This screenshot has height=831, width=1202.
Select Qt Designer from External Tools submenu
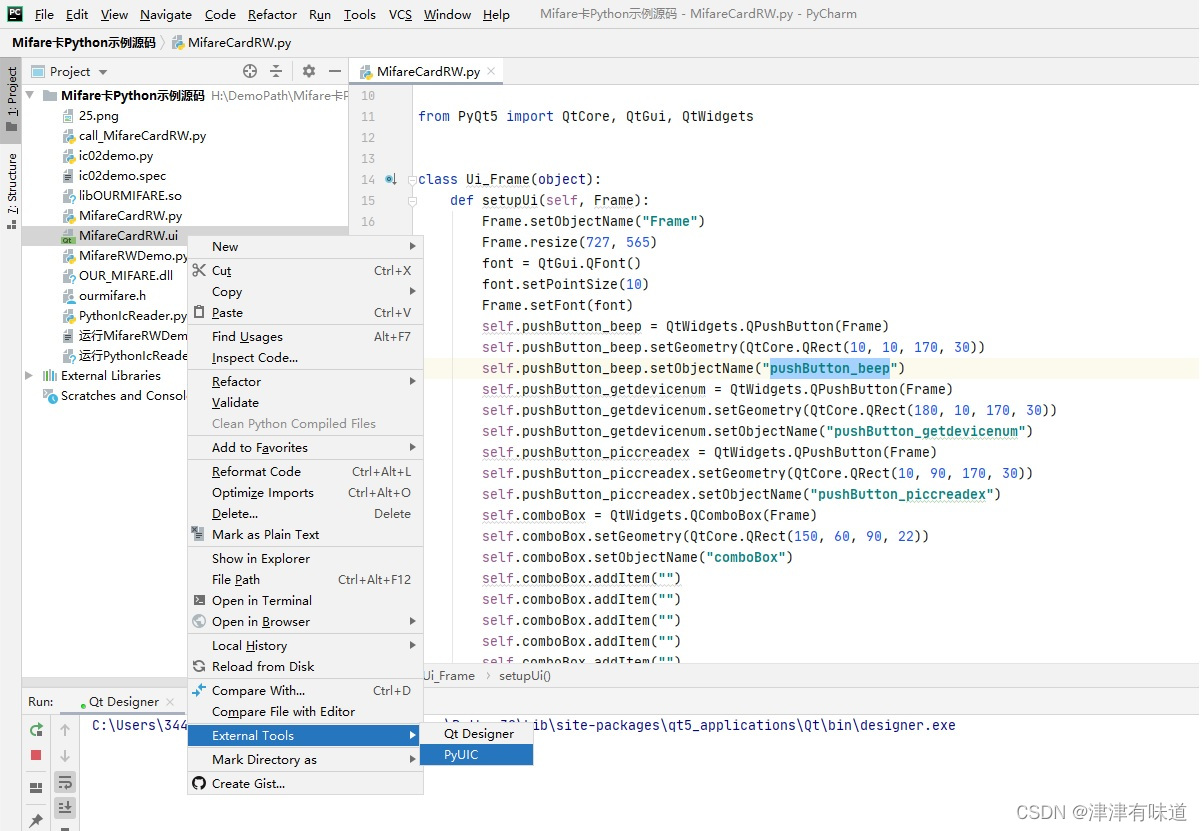coord(476,733)
